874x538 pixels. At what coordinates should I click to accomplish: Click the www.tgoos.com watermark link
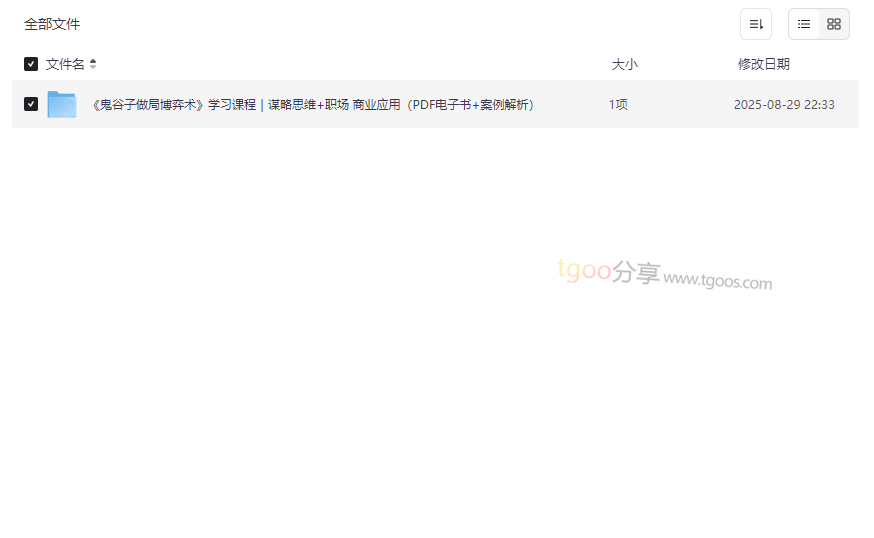[718, 280]
